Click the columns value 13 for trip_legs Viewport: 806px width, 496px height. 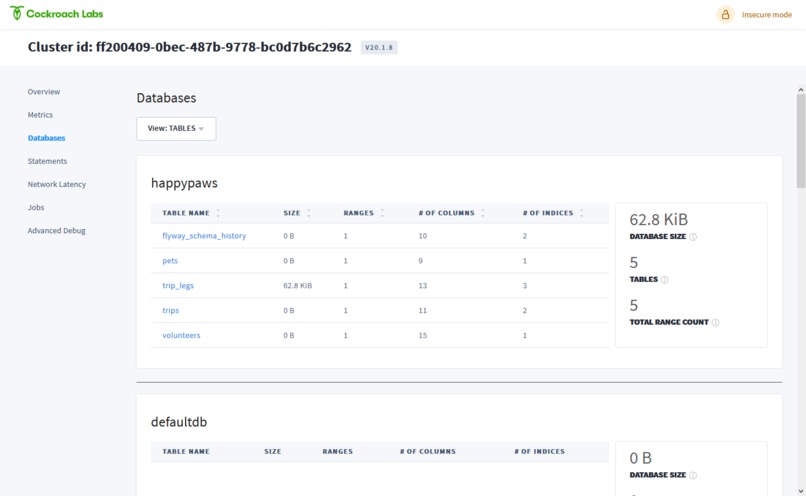pyautogui.click(x=423, y=285)
